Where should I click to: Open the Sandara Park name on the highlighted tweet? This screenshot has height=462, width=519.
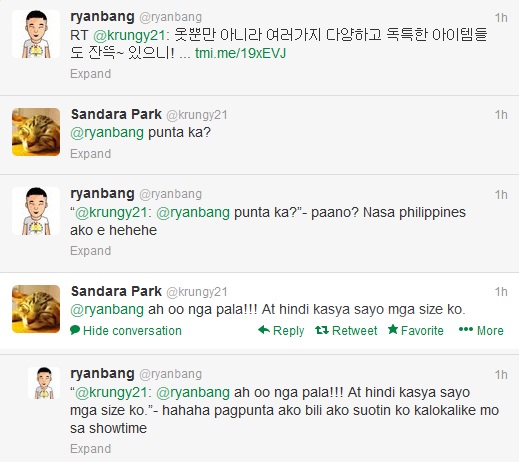[116, 291]
